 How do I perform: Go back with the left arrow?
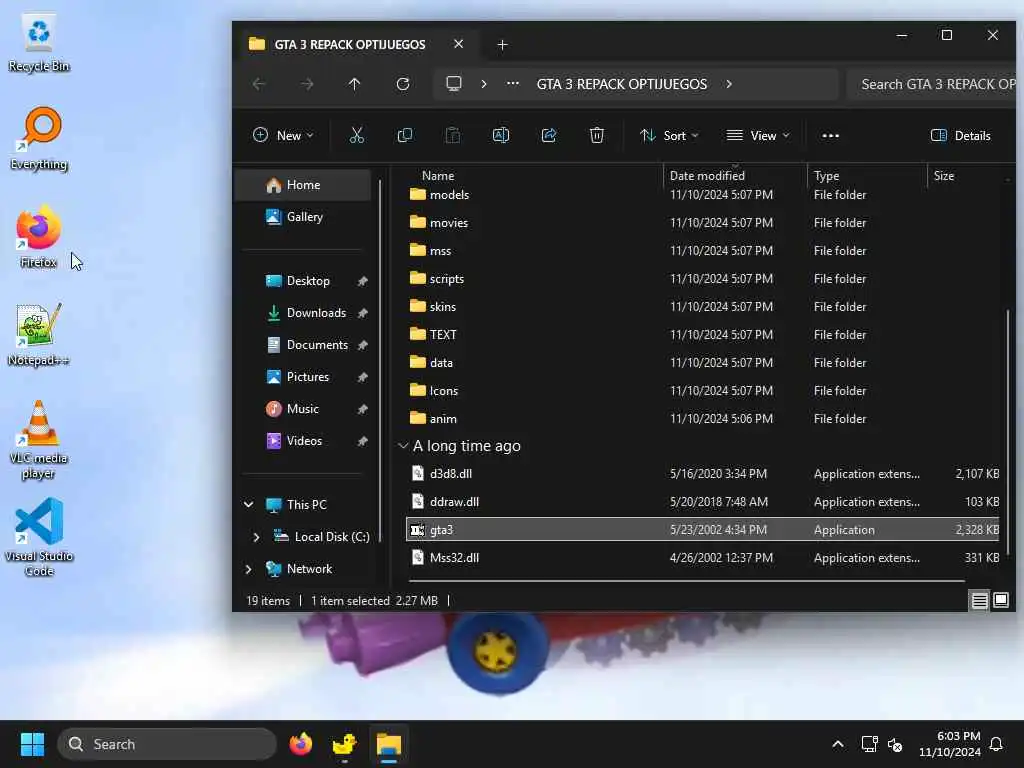259,84
